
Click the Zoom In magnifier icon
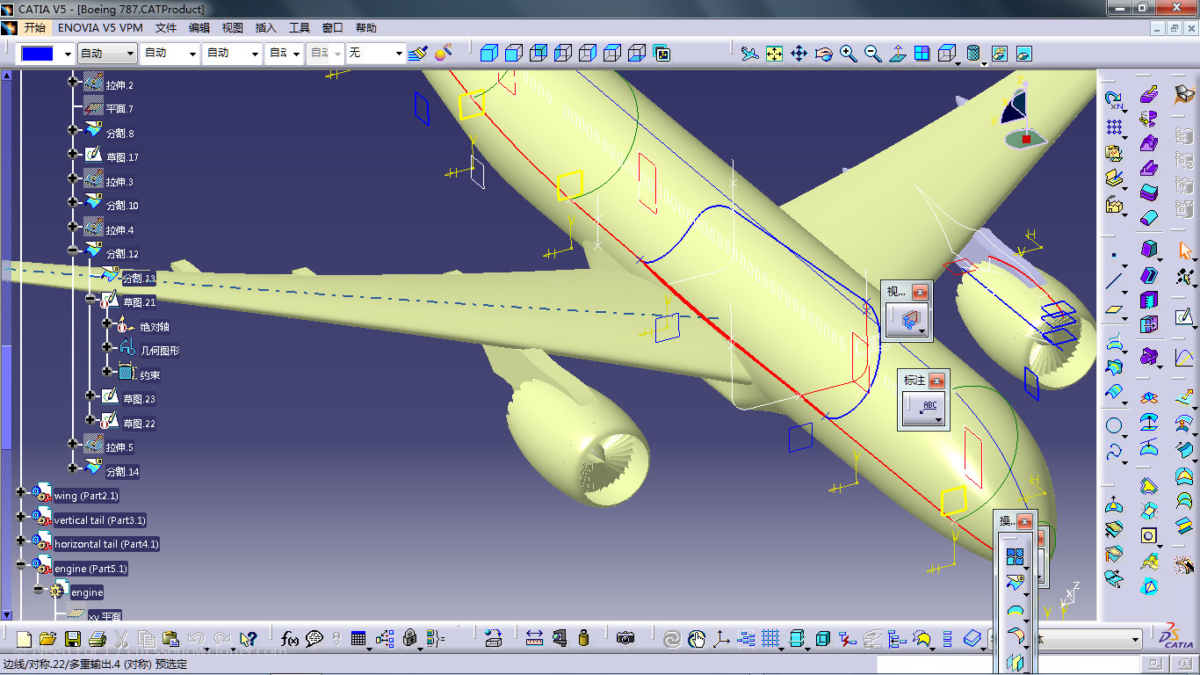tap(849, 53)
